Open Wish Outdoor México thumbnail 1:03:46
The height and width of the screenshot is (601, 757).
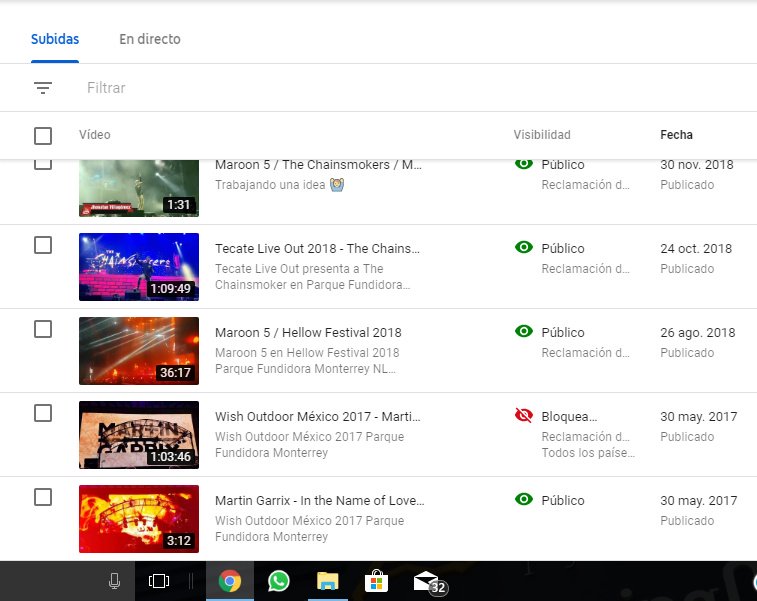(139, 435)
